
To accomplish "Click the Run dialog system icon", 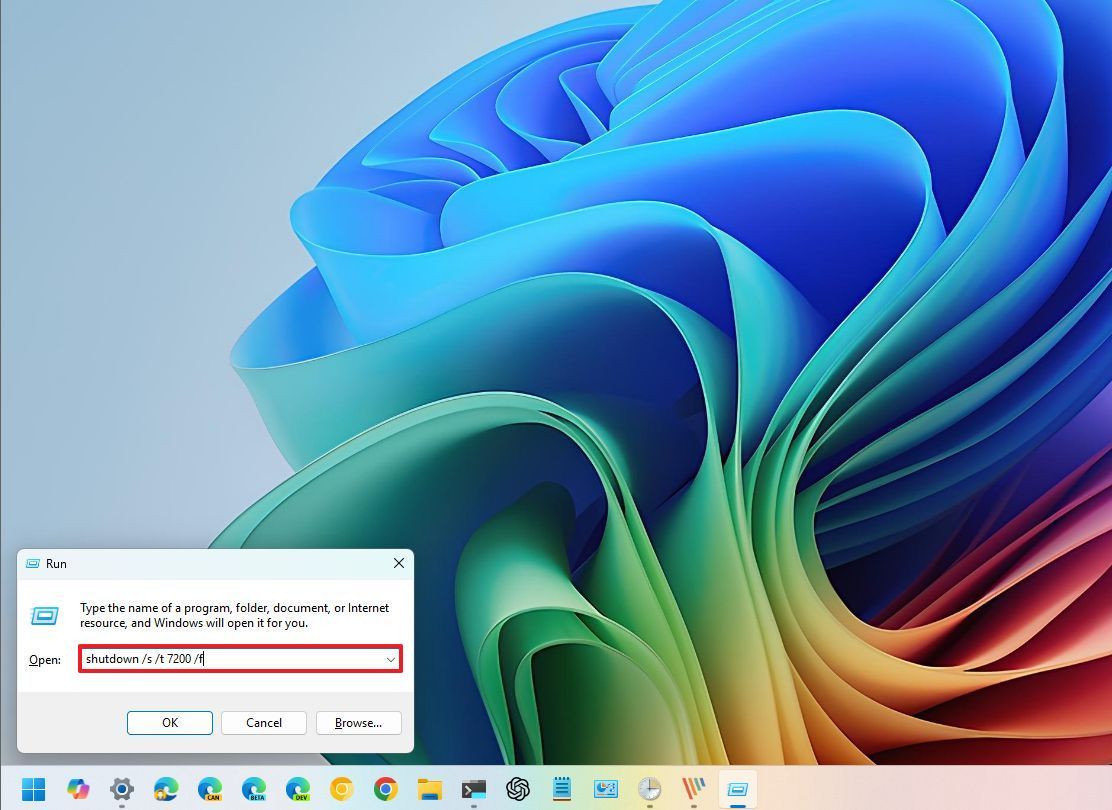I will click(x=33, y=563).
